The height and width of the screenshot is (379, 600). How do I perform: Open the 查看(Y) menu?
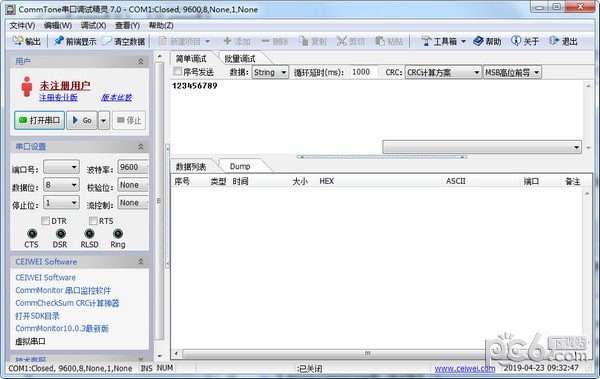(127, 25)
